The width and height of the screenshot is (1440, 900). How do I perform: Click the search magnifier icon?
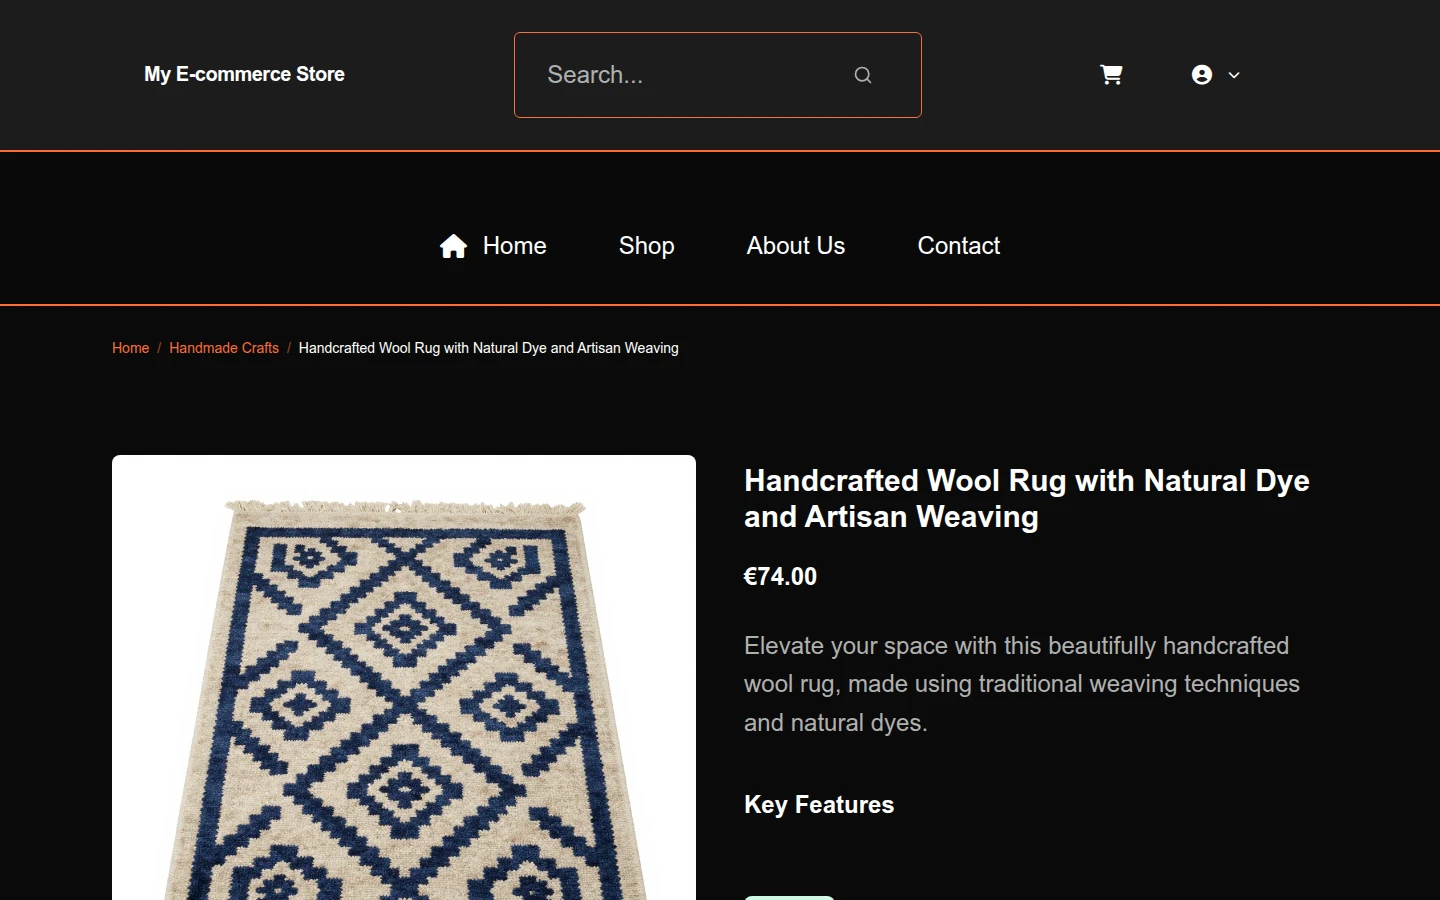(863, 75)
